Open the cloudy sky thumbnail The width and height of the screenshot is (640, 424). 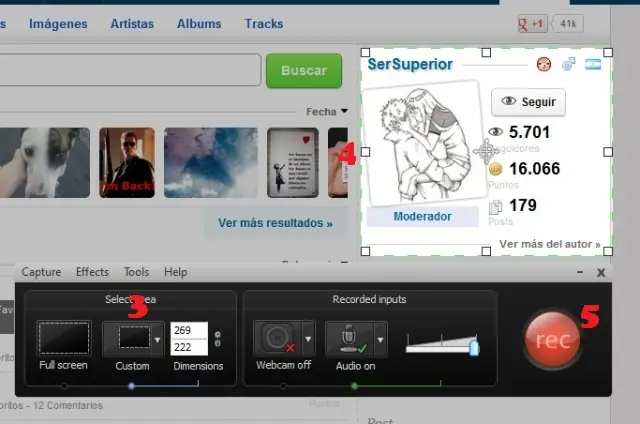(x=211, y=162)
